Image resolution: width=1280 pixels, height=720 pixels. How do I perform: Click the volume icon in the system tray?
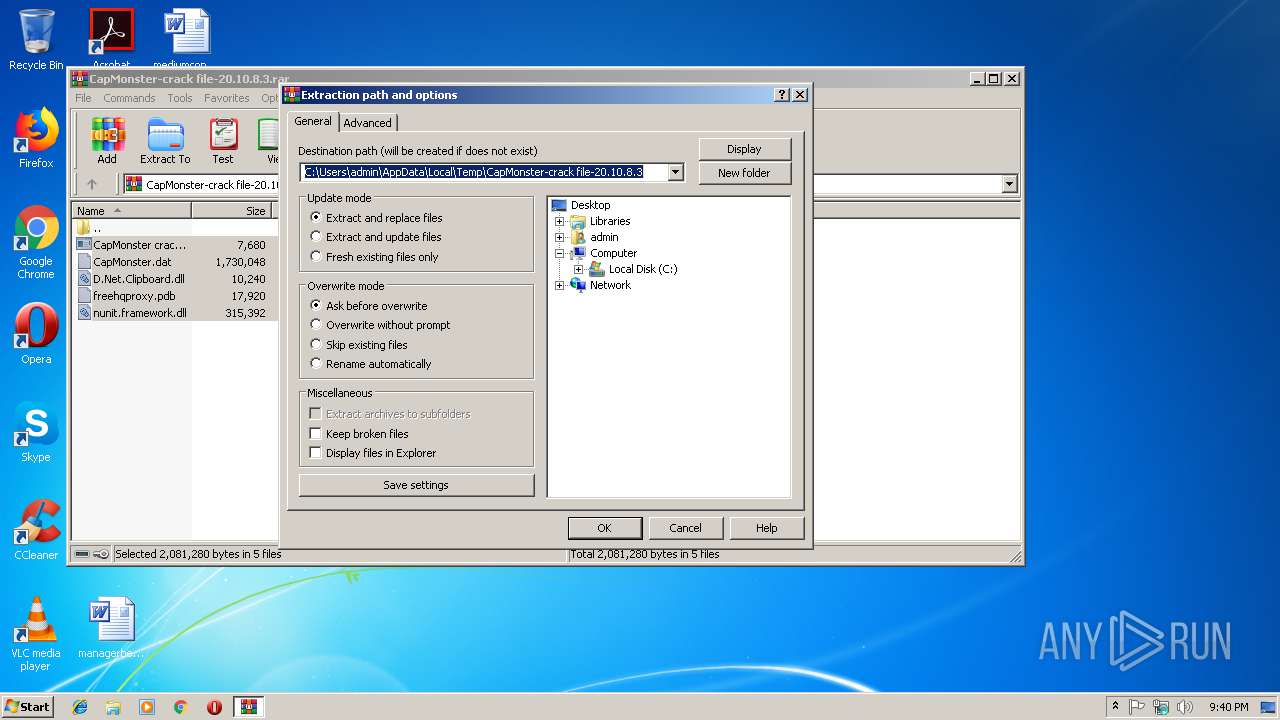click(x=1185, y=707)
